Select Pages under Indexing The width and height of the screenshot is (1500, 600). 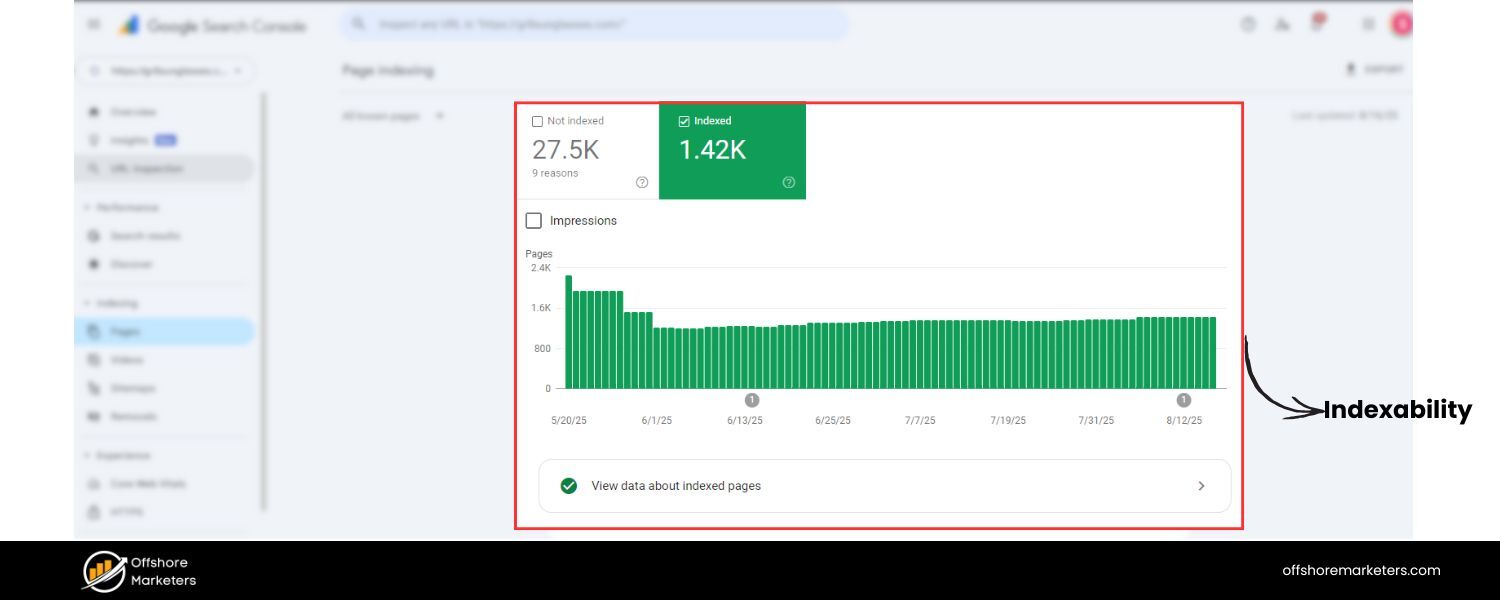point(124,331)
